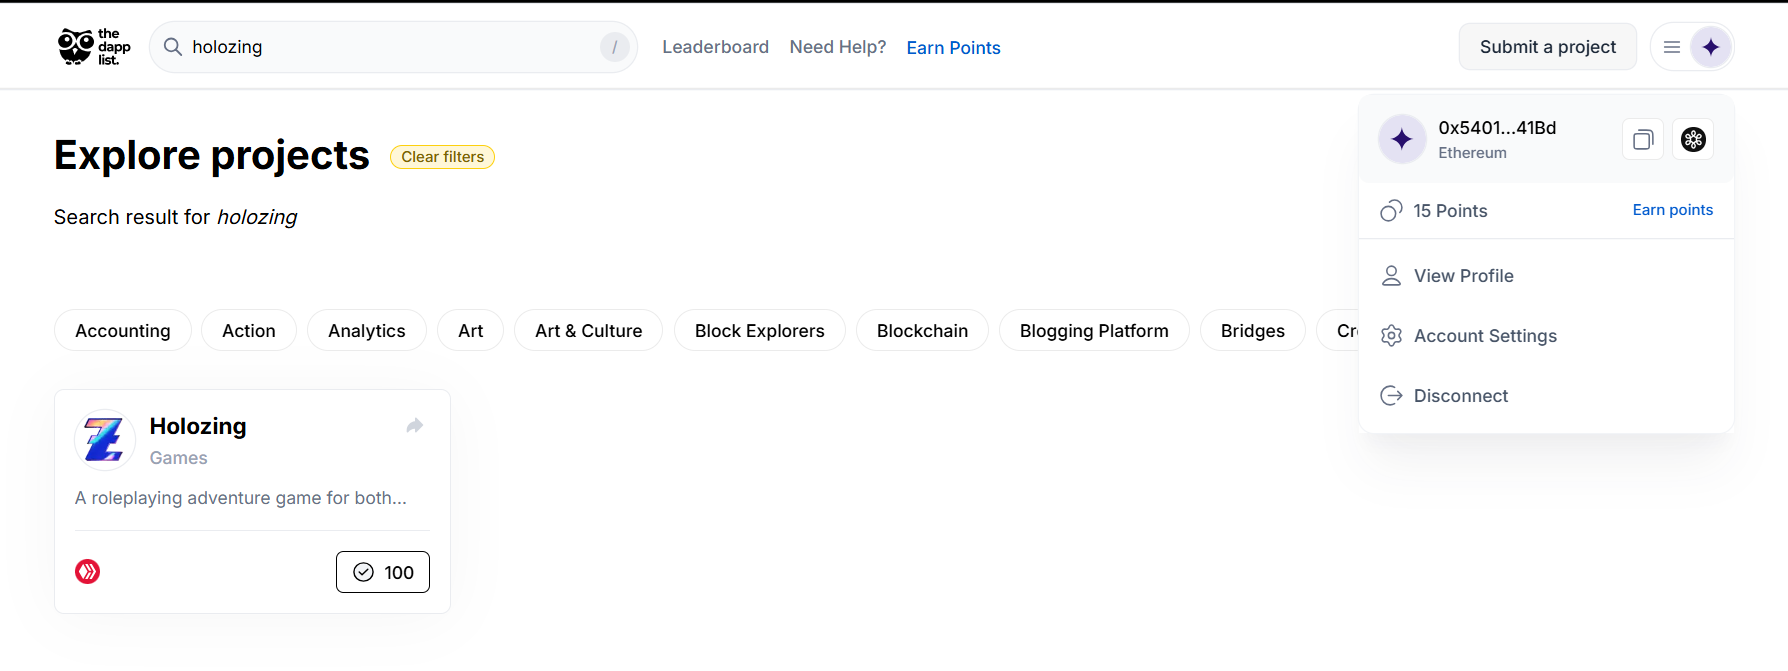Click the round network icon beside copy
The width and height of the screenshot is (1788, 671).
[1693, 140]
